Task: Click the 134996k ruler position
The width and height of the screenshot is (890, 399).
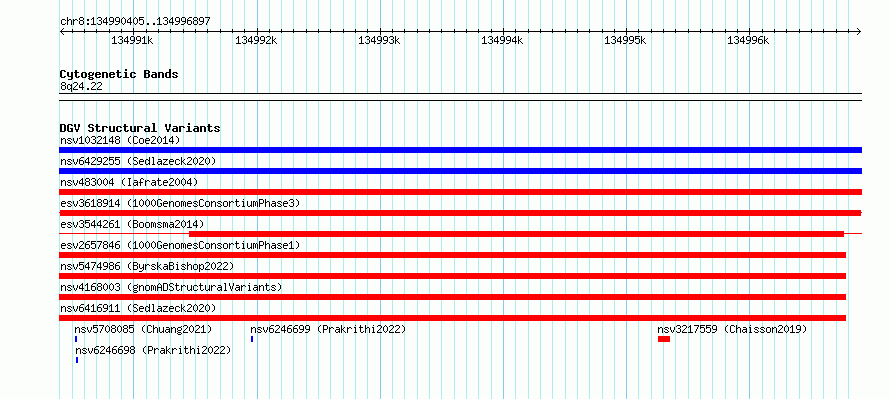Action: click(x=749, y=40)
